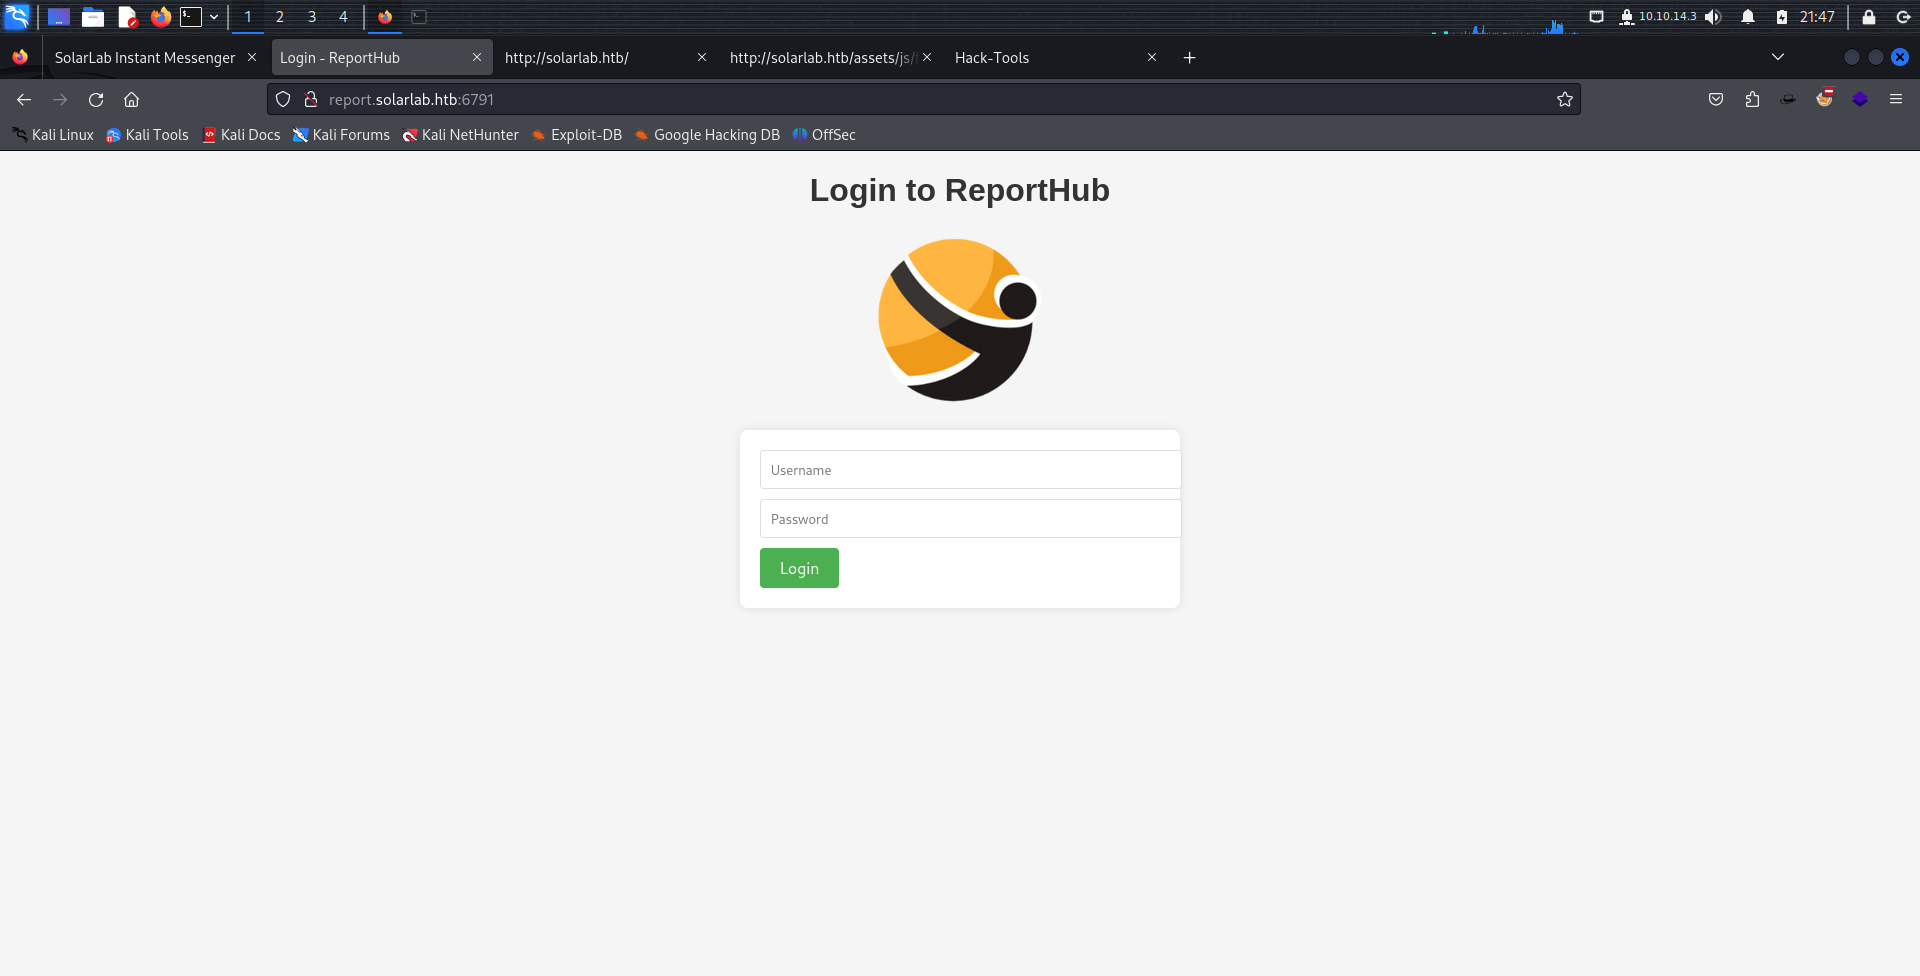Click the Firefox reload page icon
This screenshot has height=976, width=1920.
pyautogui.click(x=96, y=99)
